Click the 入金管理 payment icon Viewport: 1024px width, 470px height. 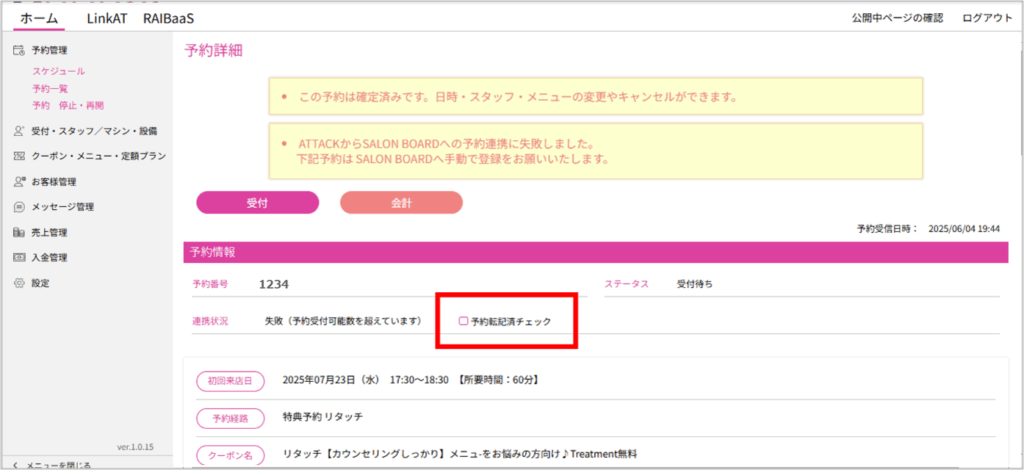tap(19, 258)
